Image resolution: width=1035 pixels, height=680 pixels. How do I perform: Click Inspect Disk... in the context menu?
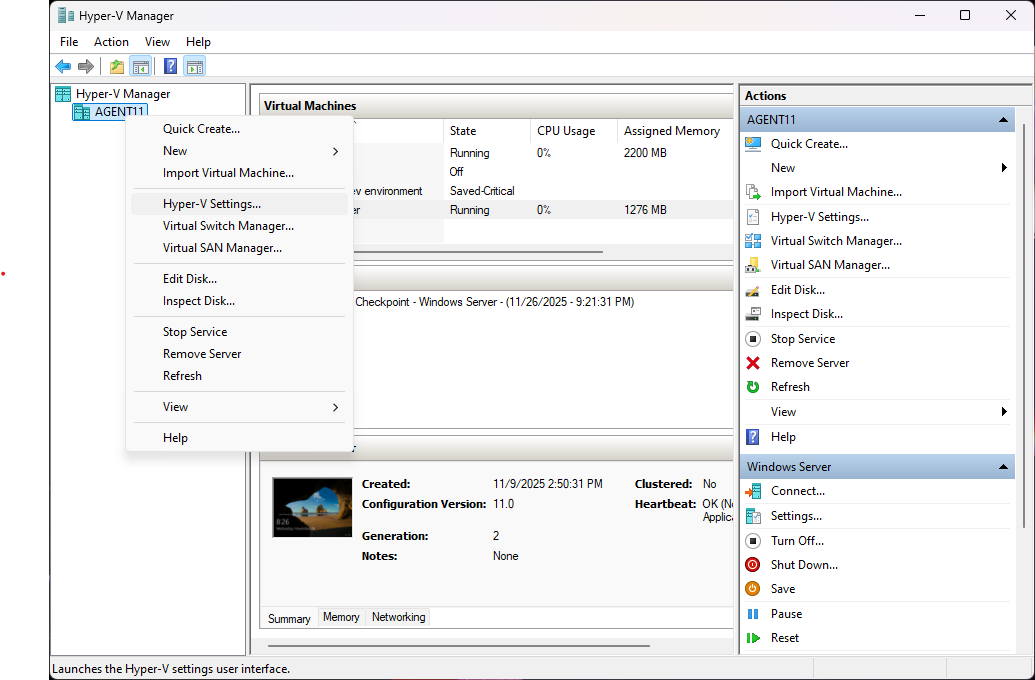[199, 301]
